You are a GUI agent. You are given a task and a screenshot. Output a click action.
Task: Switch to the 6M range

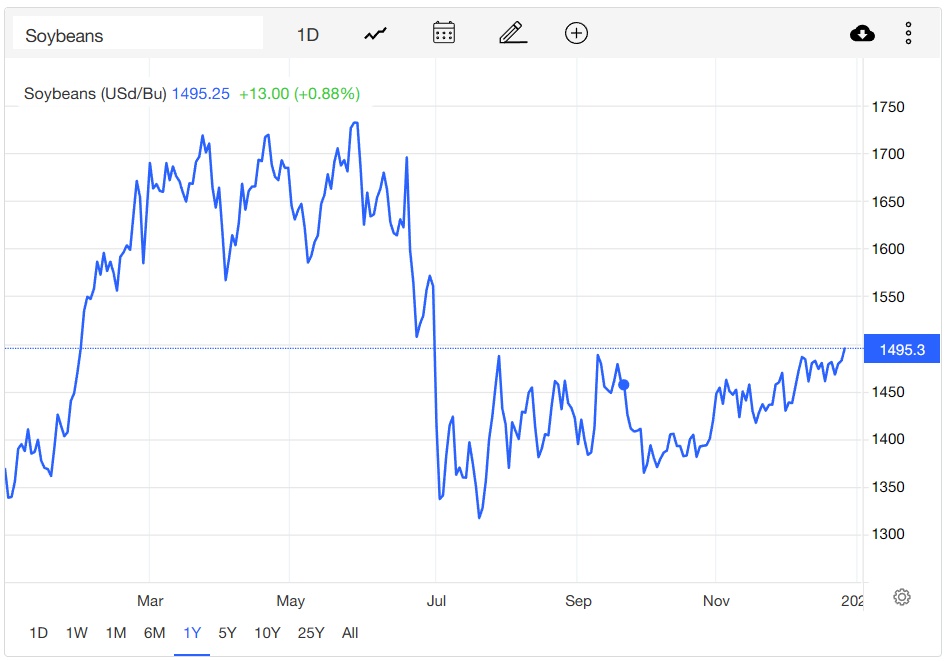(x=154, y=632)
